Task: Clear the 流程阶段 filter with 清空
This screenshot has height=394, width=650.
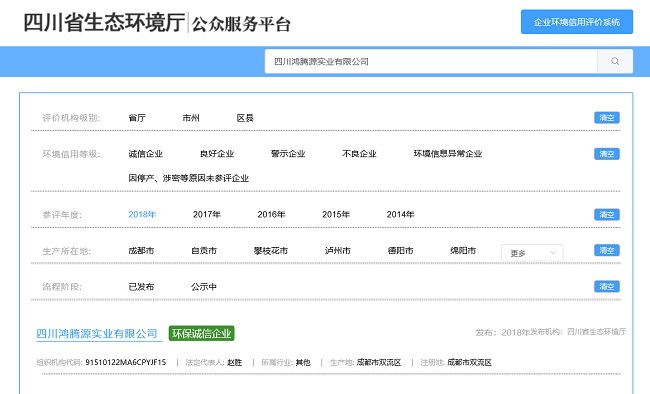Action: (x=607, y=287)
